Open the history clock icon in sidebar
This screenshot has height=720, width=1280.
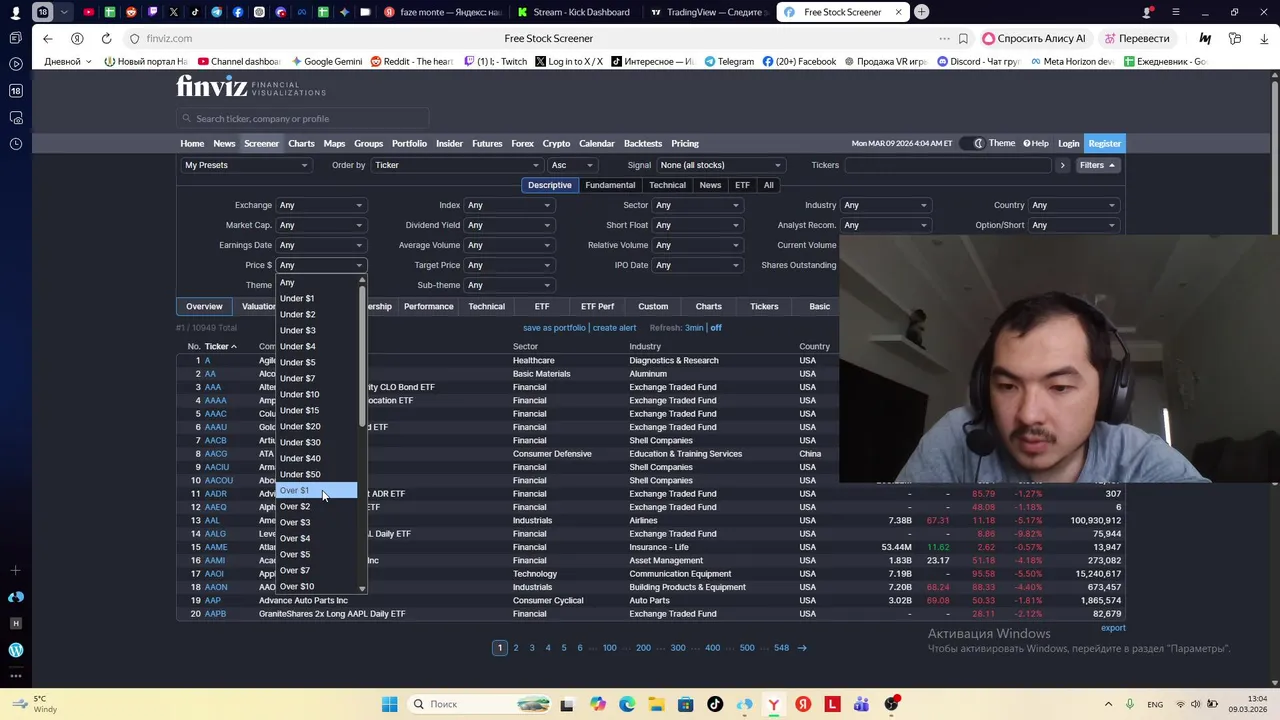click(16, 144)
